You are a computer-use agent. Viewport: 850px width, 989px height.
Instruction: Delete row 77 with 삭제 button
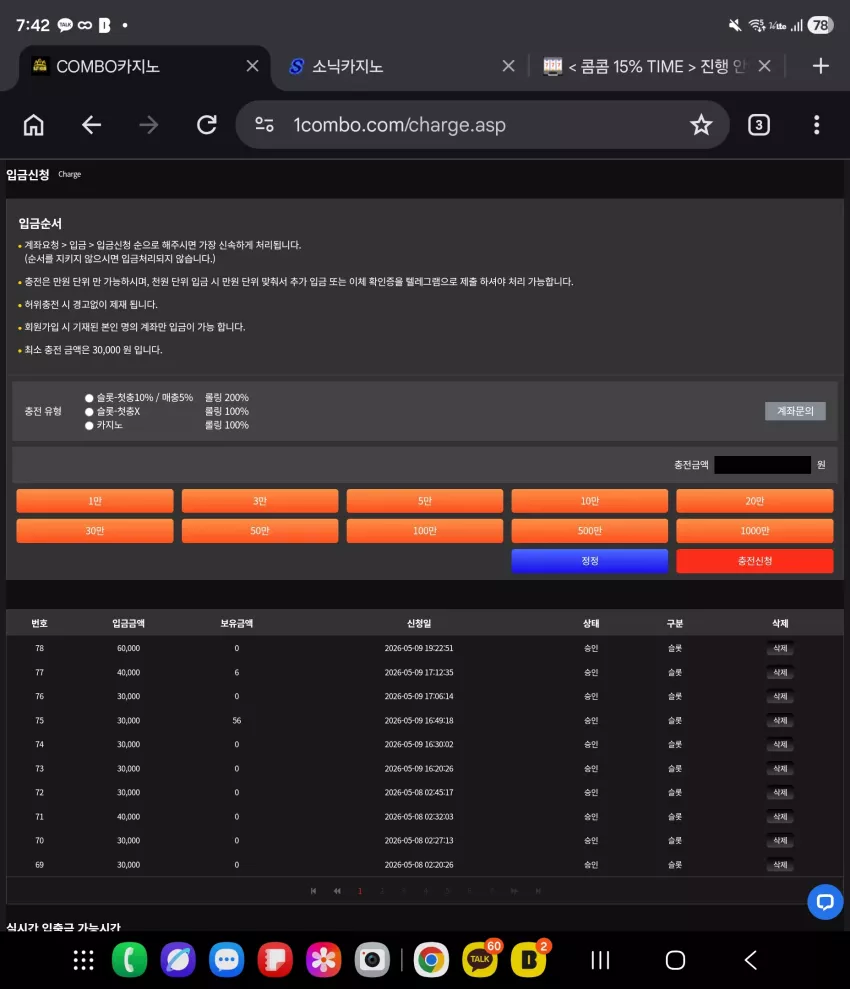[x=780, y=672]
